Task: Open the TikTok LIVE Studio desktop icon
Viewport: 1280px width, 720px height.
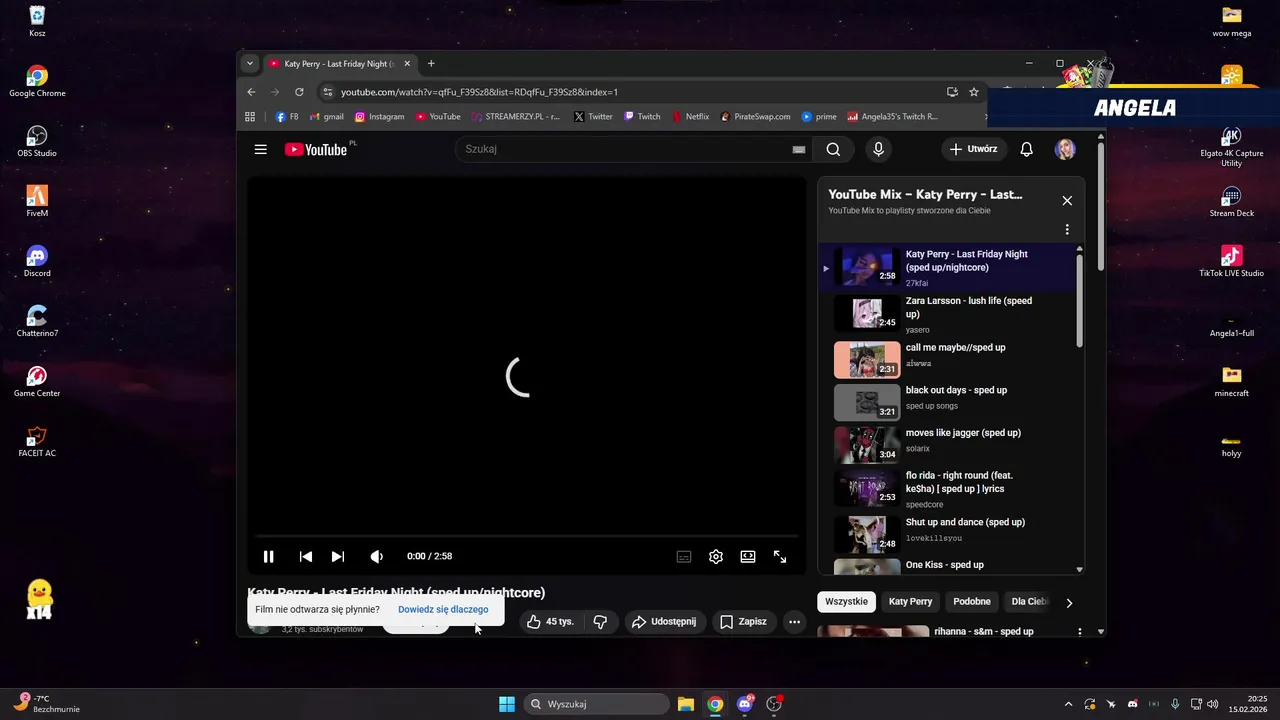Action: [x=1231, y=261]
